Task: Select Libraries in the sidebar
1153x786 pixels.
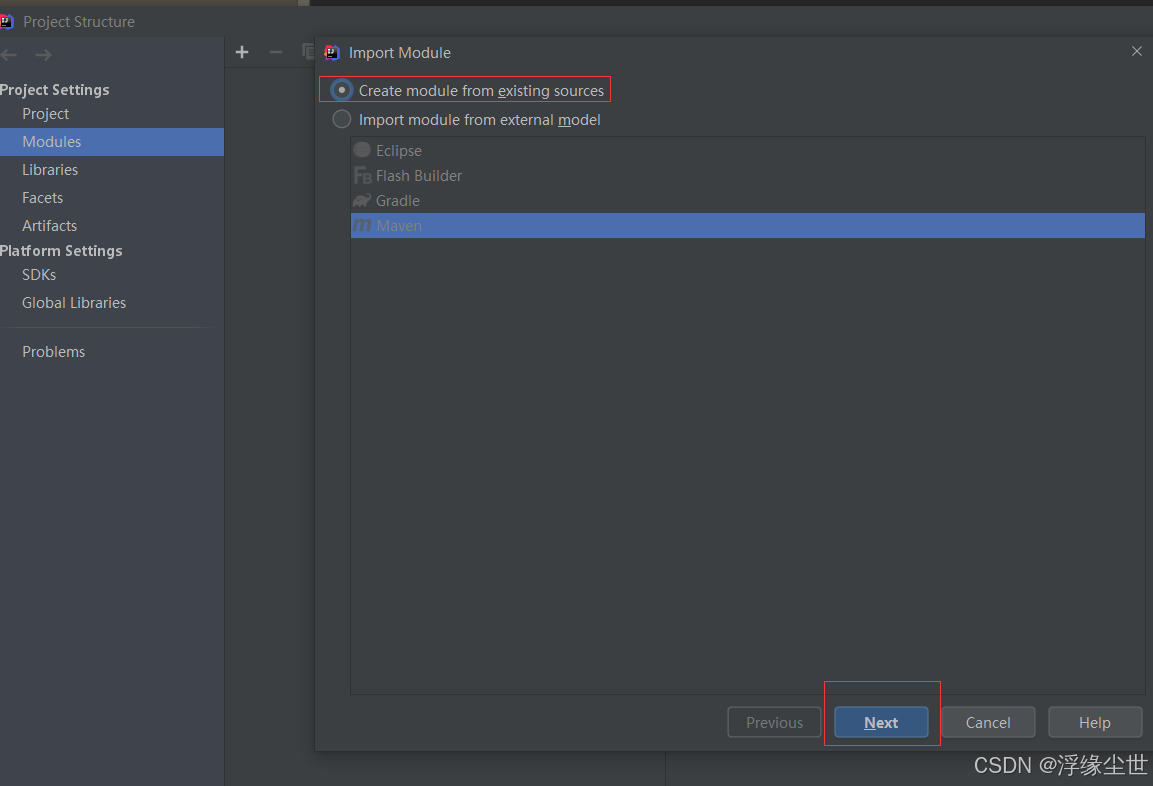Action: pyautogui.click(x=49, y=169)
